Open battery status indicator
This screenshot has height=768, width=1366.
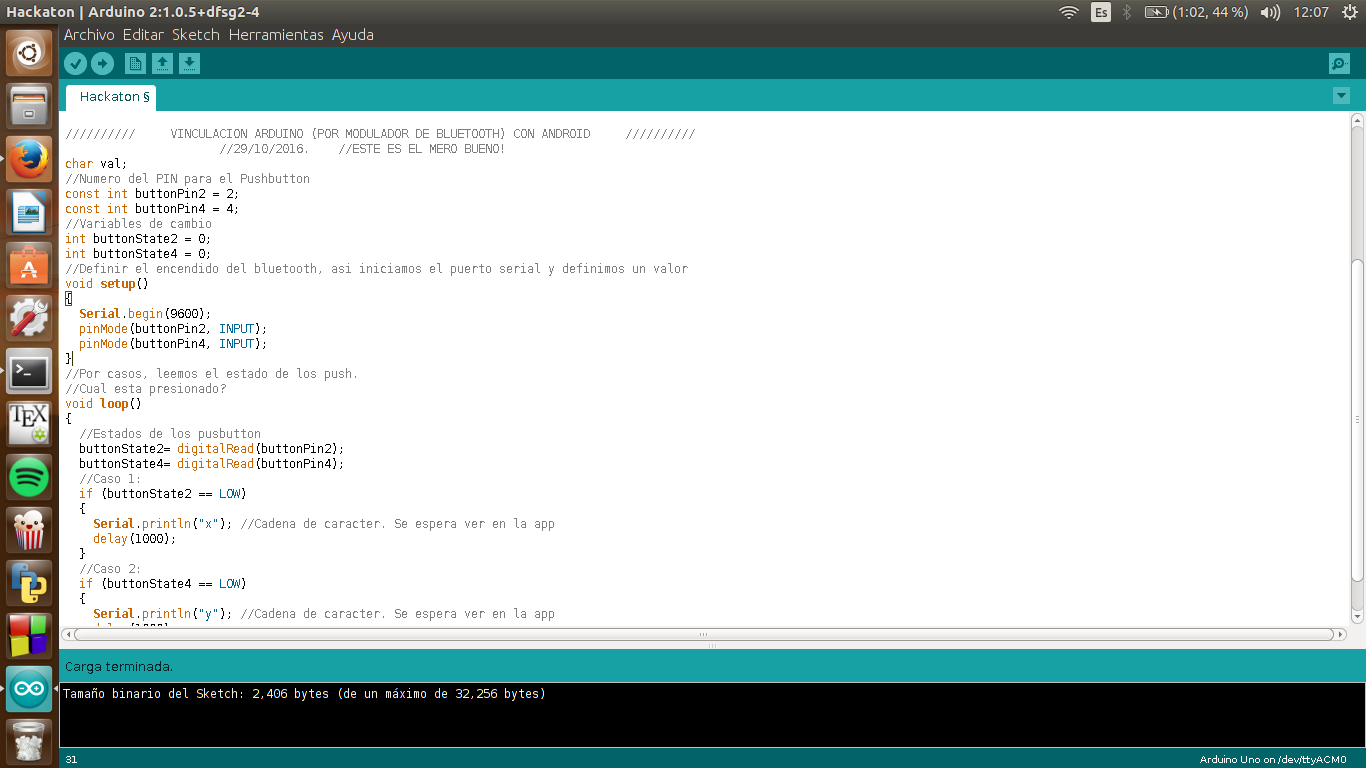click(x=1196, y=12)
